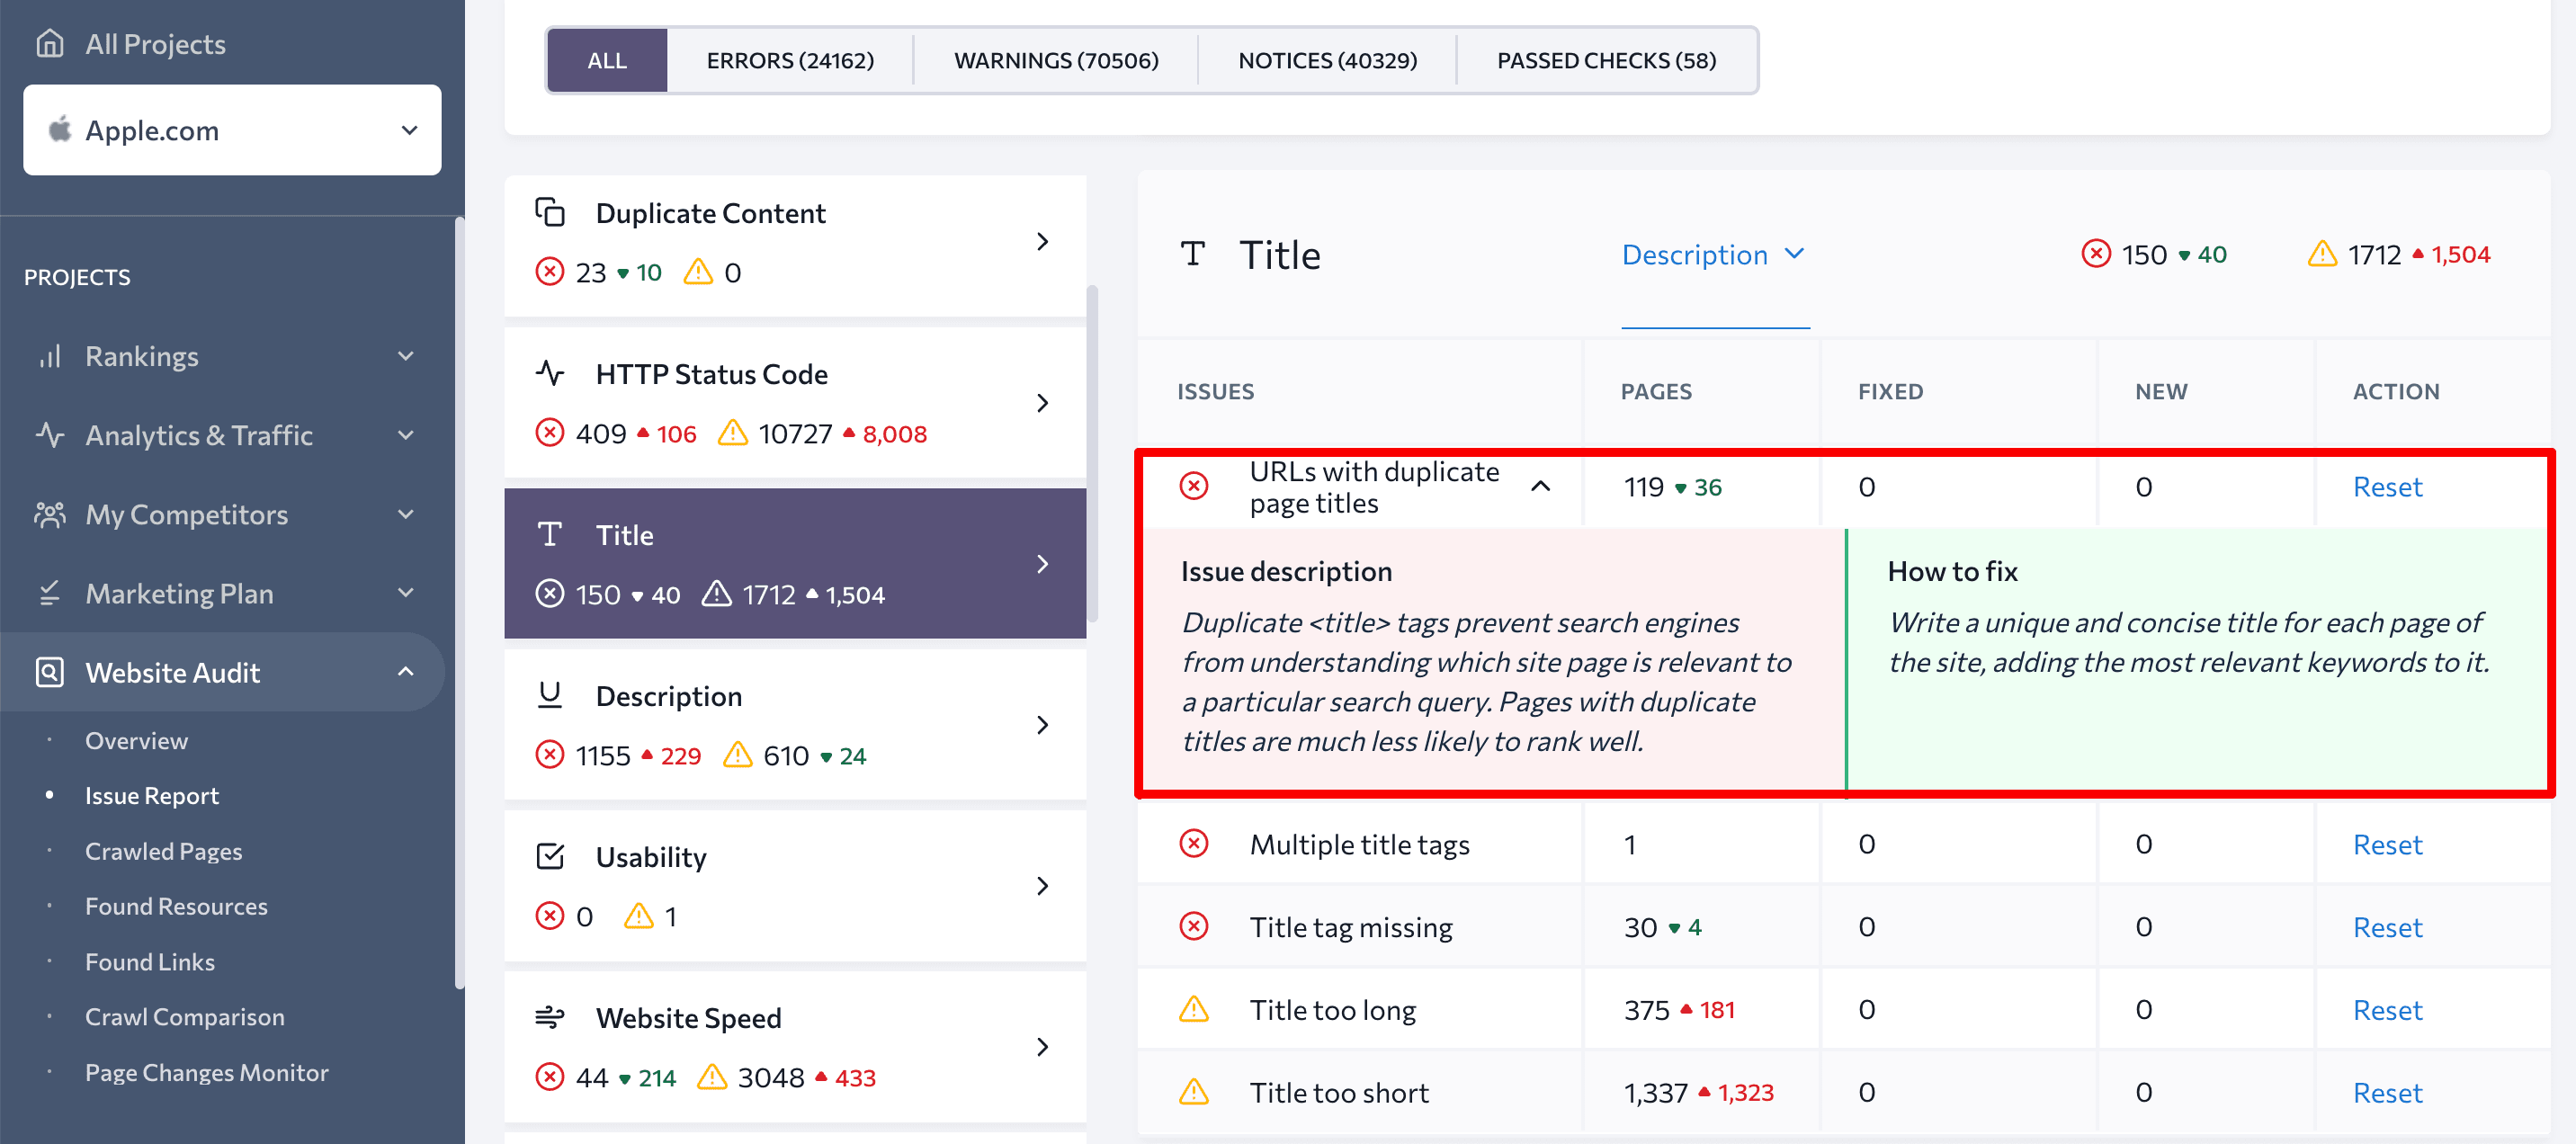Click the duplicate content icon

pyautogui.click(x=550, y=212)
